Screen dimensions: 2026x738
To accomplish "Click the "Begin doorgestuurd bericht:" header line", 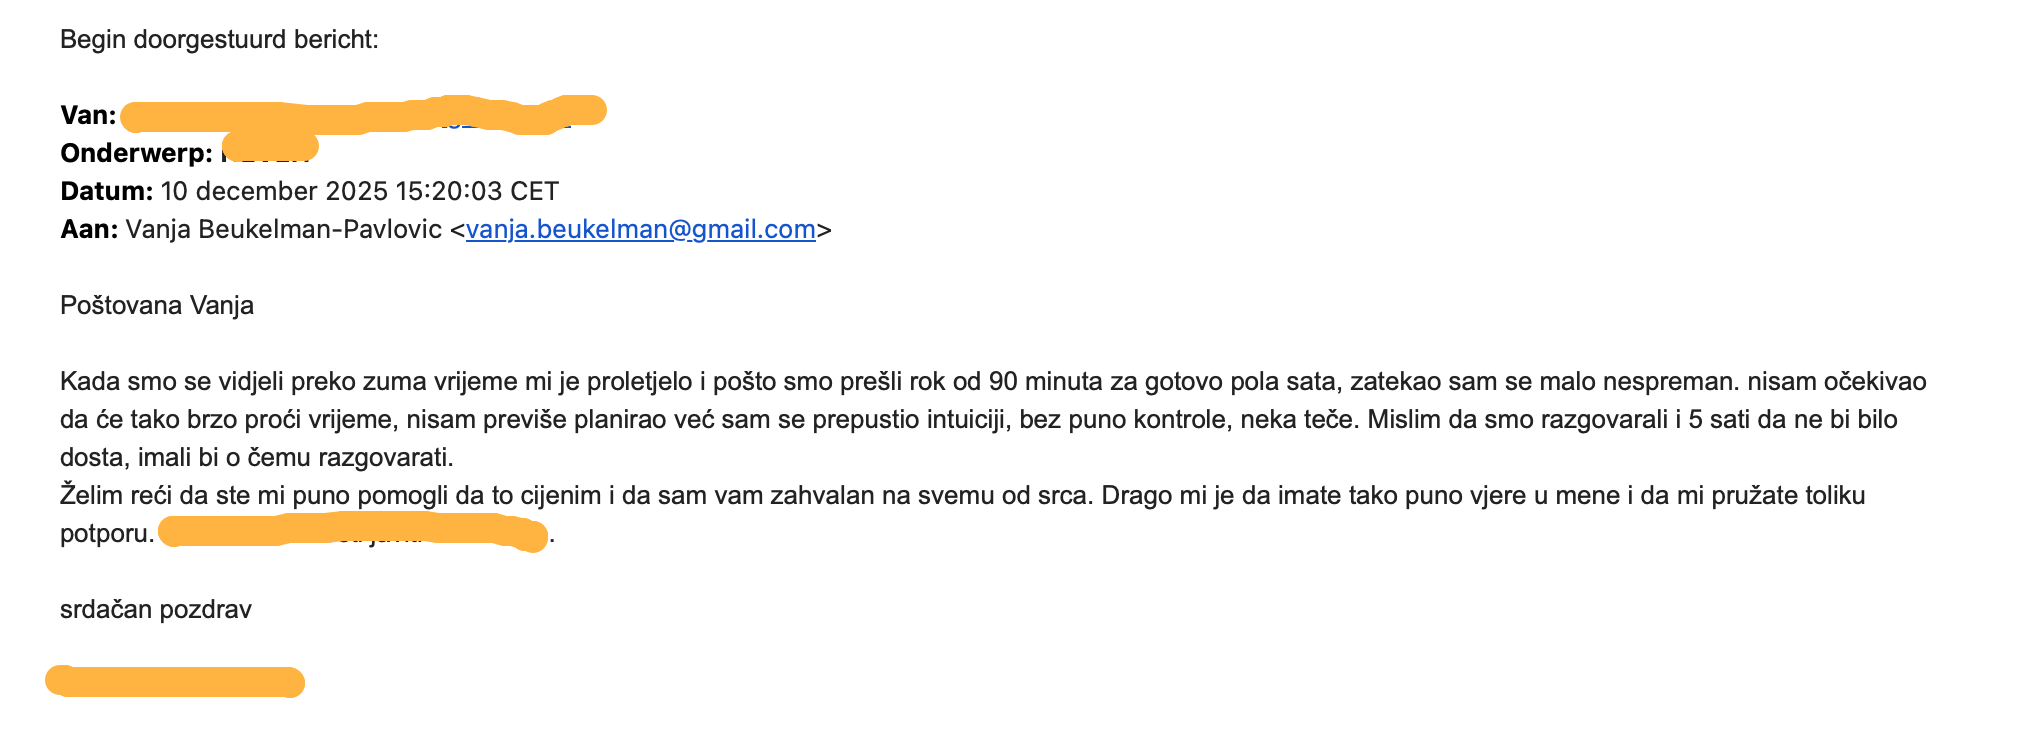I will click(x=219, y=40).
